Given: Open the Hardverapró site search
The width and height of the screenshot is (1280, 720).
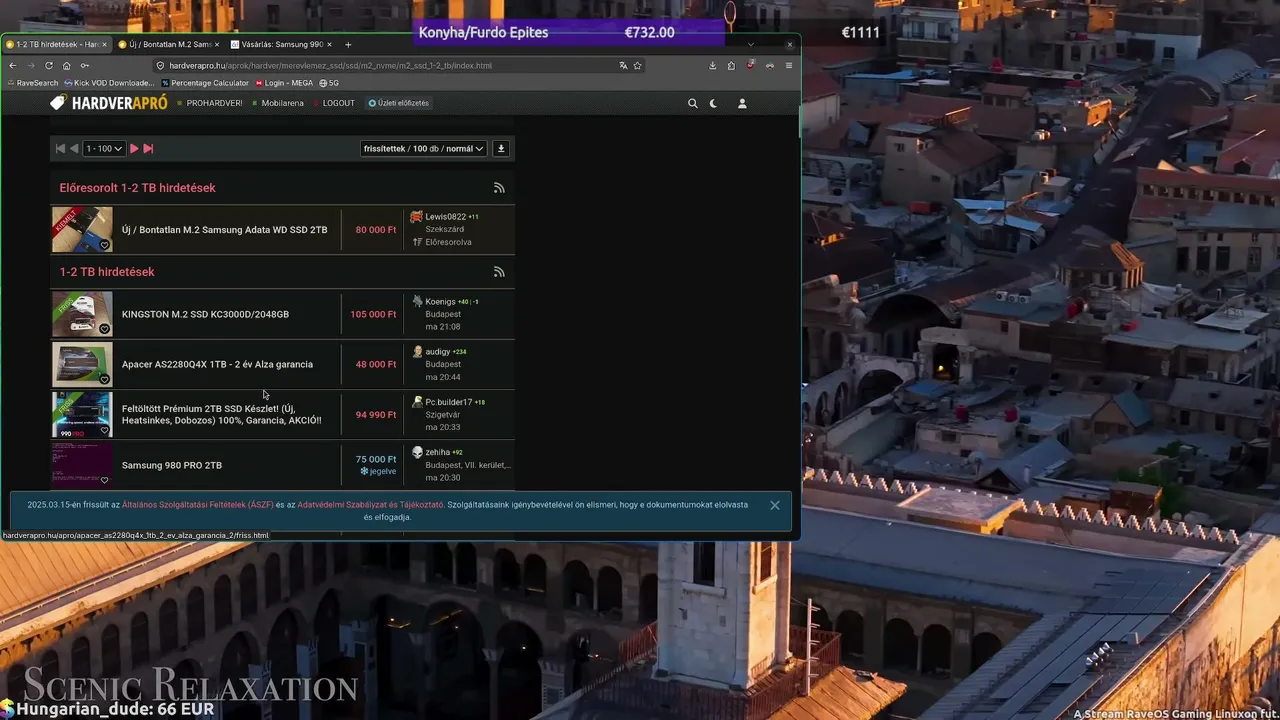Looking at the screenshot, I should (x=692, y=103).
